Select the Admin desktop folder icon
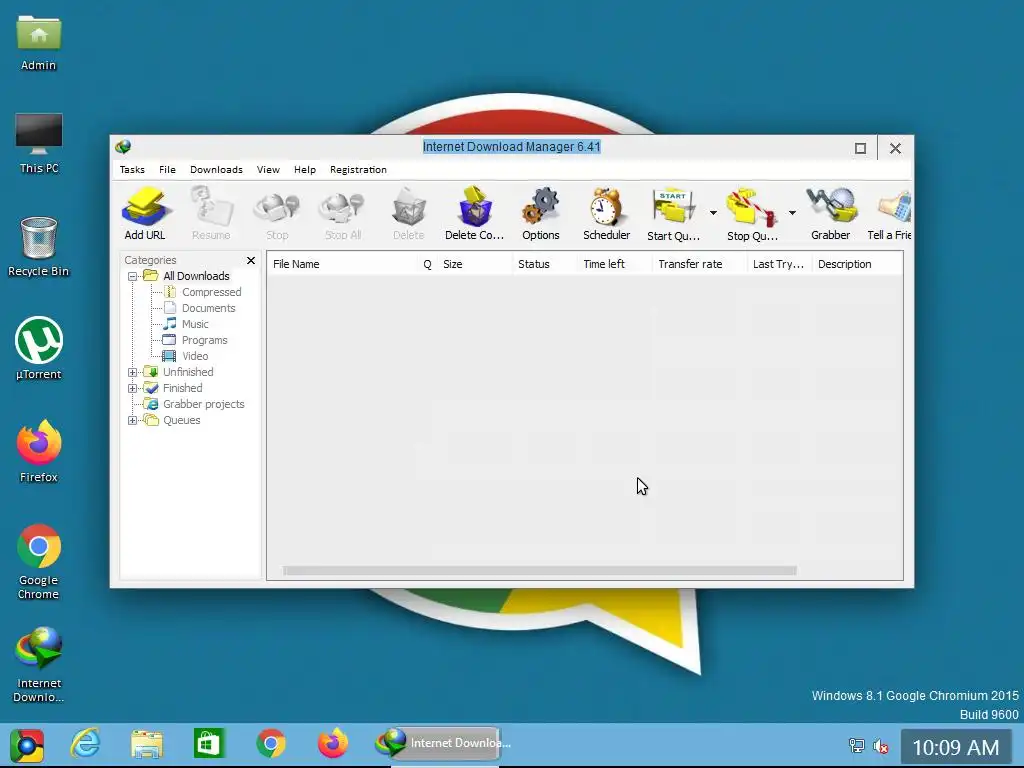1024x768 pixels. coord(39,42)
